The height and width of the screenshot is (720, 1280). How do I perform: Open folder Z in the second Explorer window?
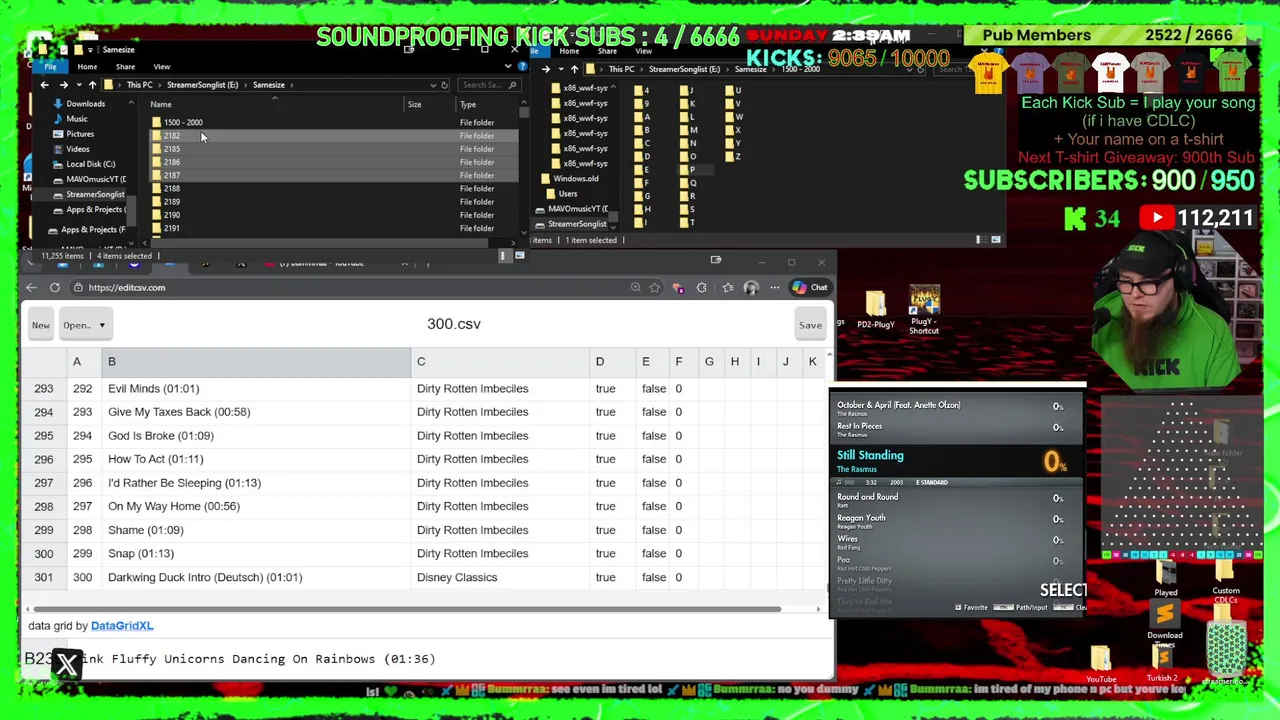734,157
